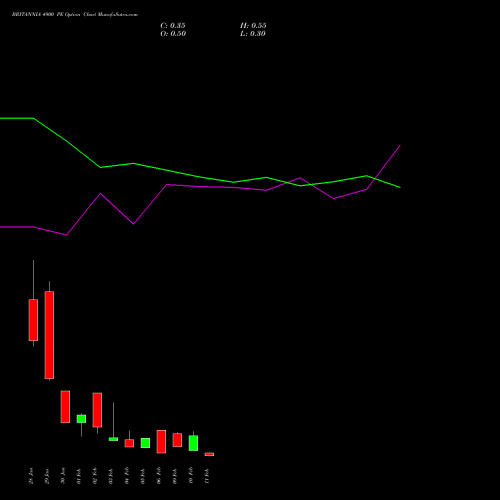Click the small green candle above 03 Feb
This screenshot has height=500, width=500.
coord(113,439)
